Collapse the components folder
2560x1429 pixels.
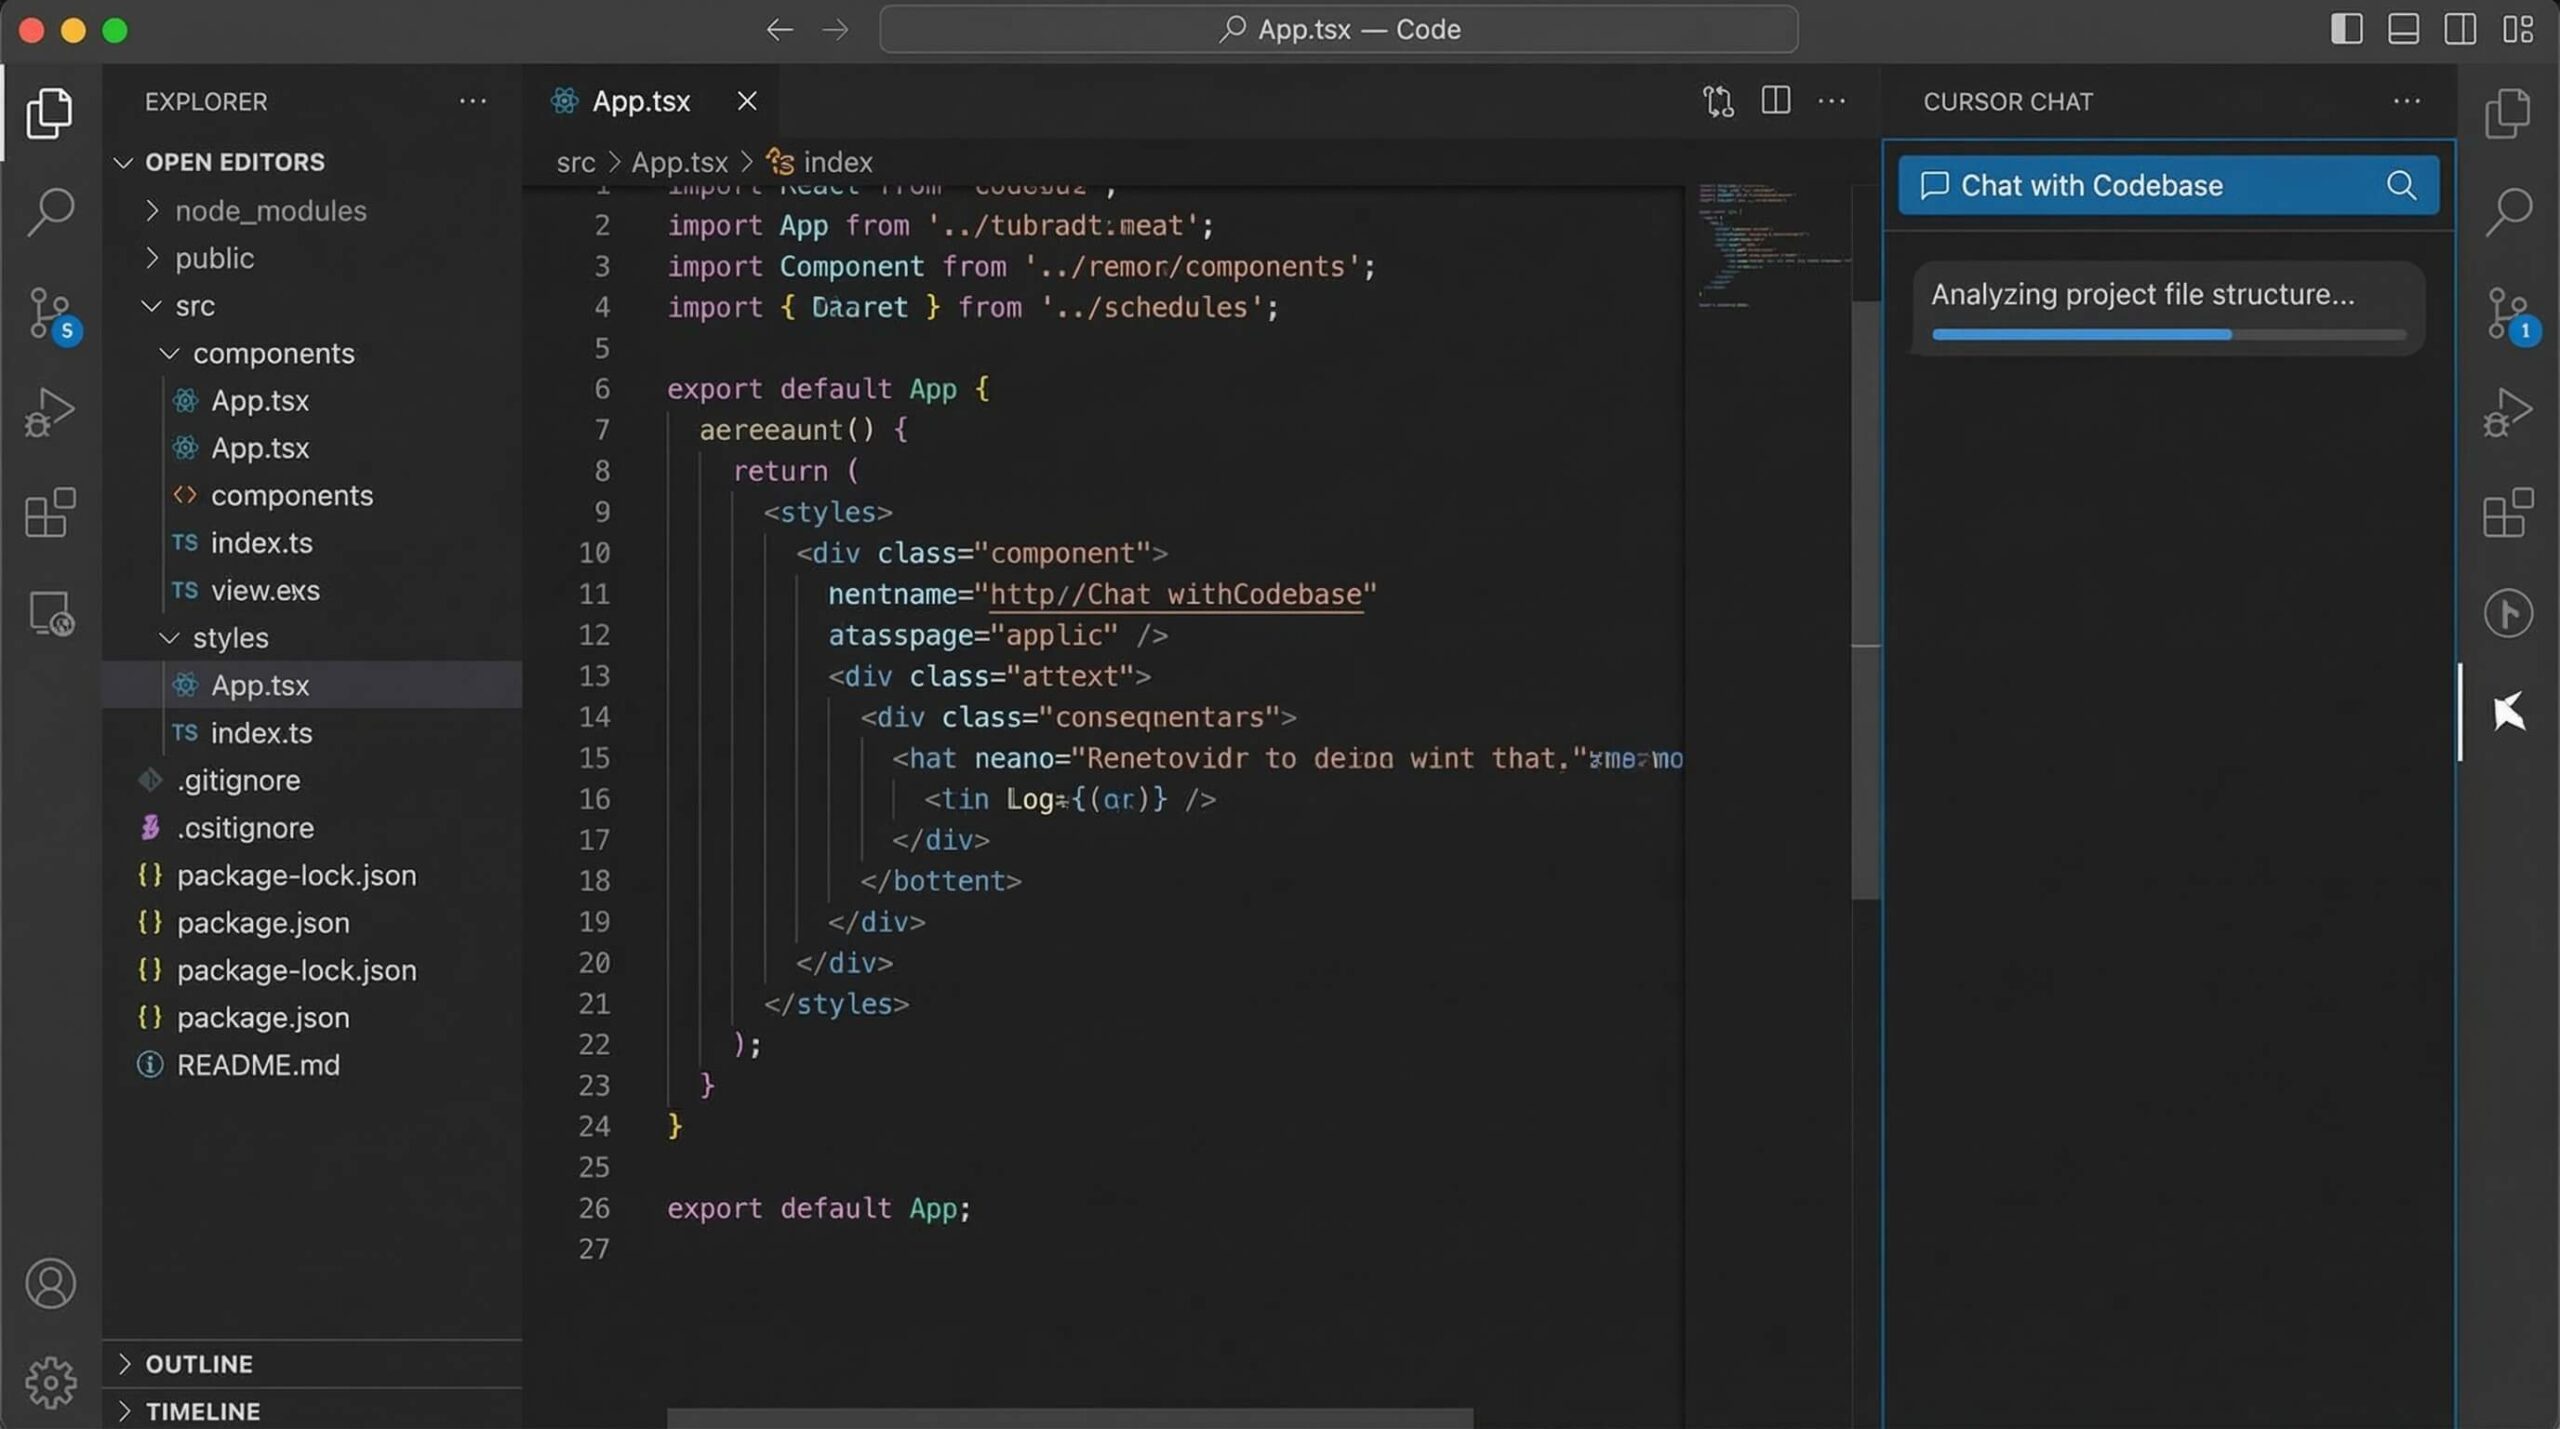coord(312,353)
